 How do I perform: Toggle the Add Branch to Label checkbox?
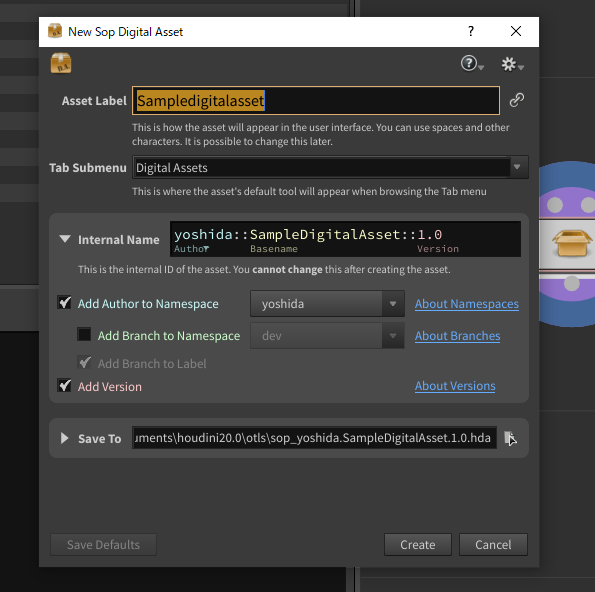tap(84, 363)
